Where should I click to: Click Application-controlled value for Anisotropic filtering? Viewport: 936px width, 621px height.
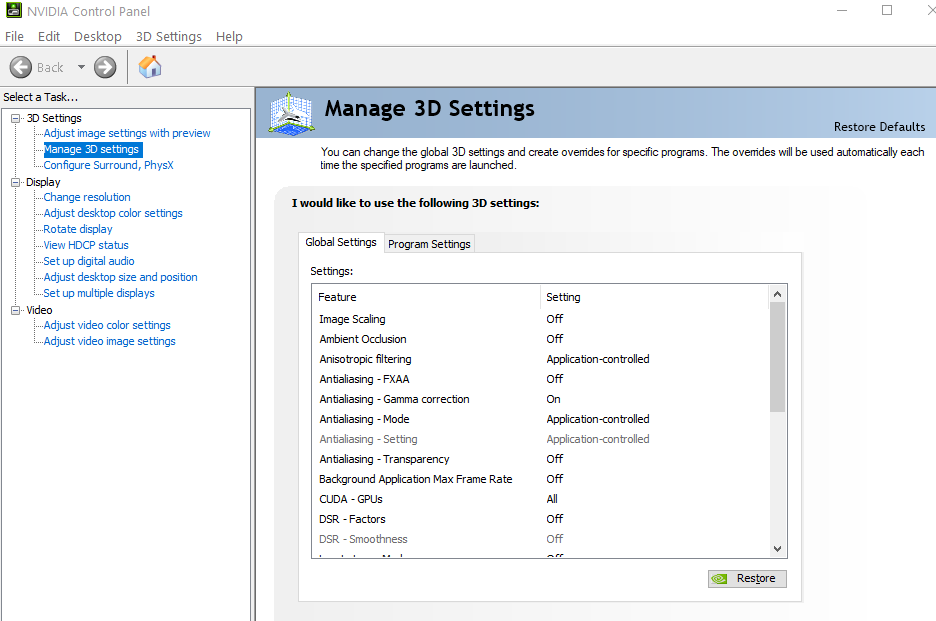tap(598, 359)
